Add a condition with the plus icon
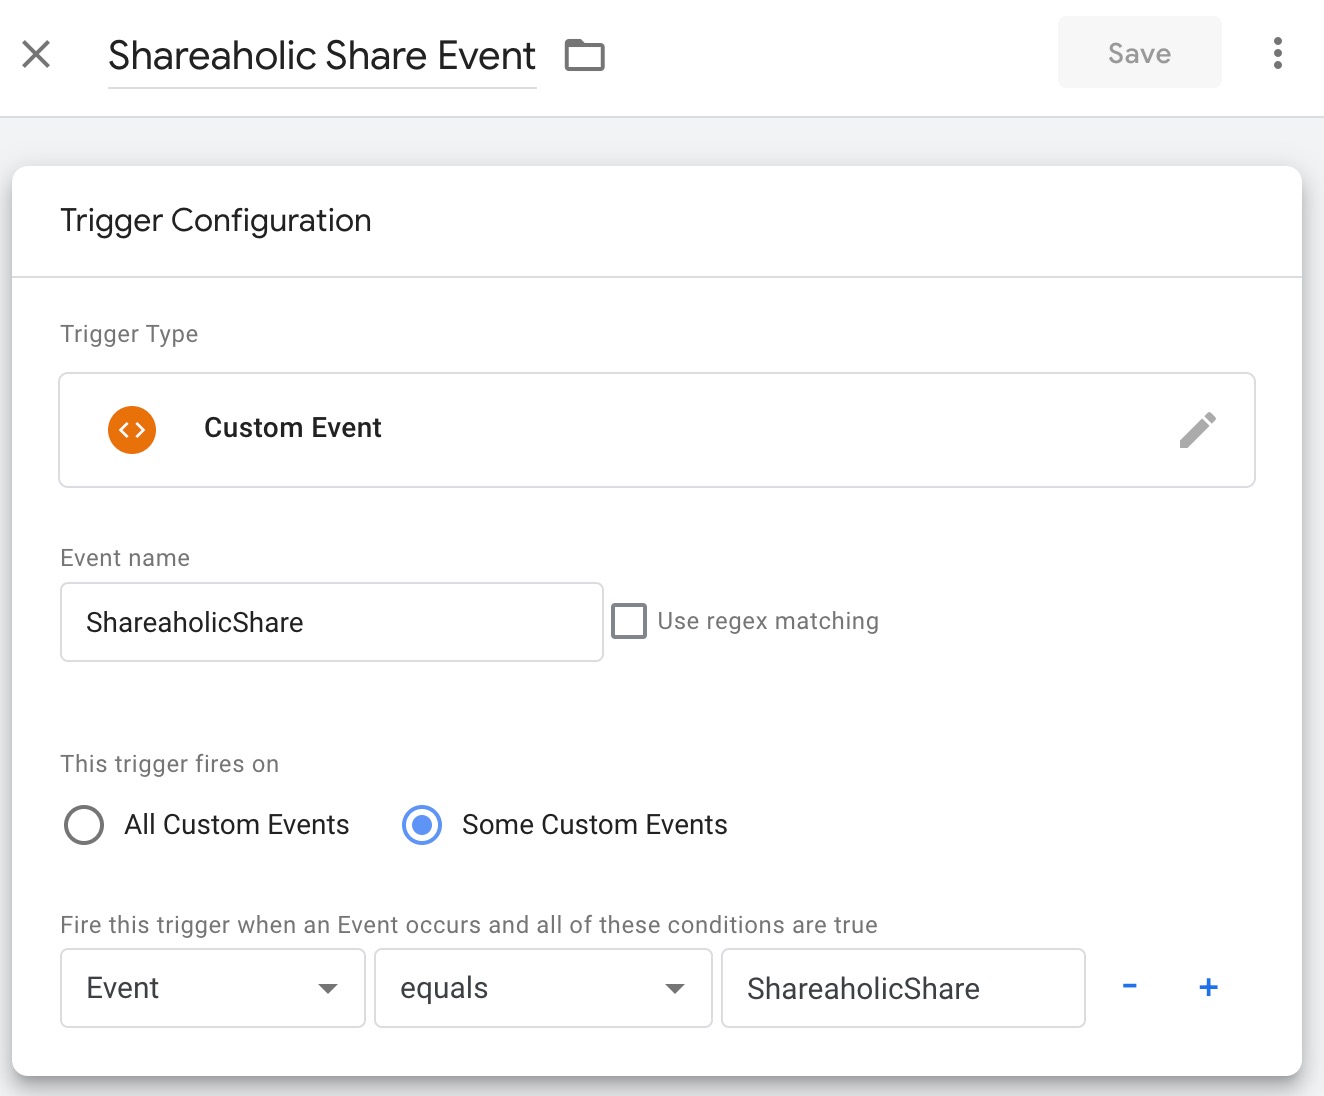 (x=1208, y=987)
